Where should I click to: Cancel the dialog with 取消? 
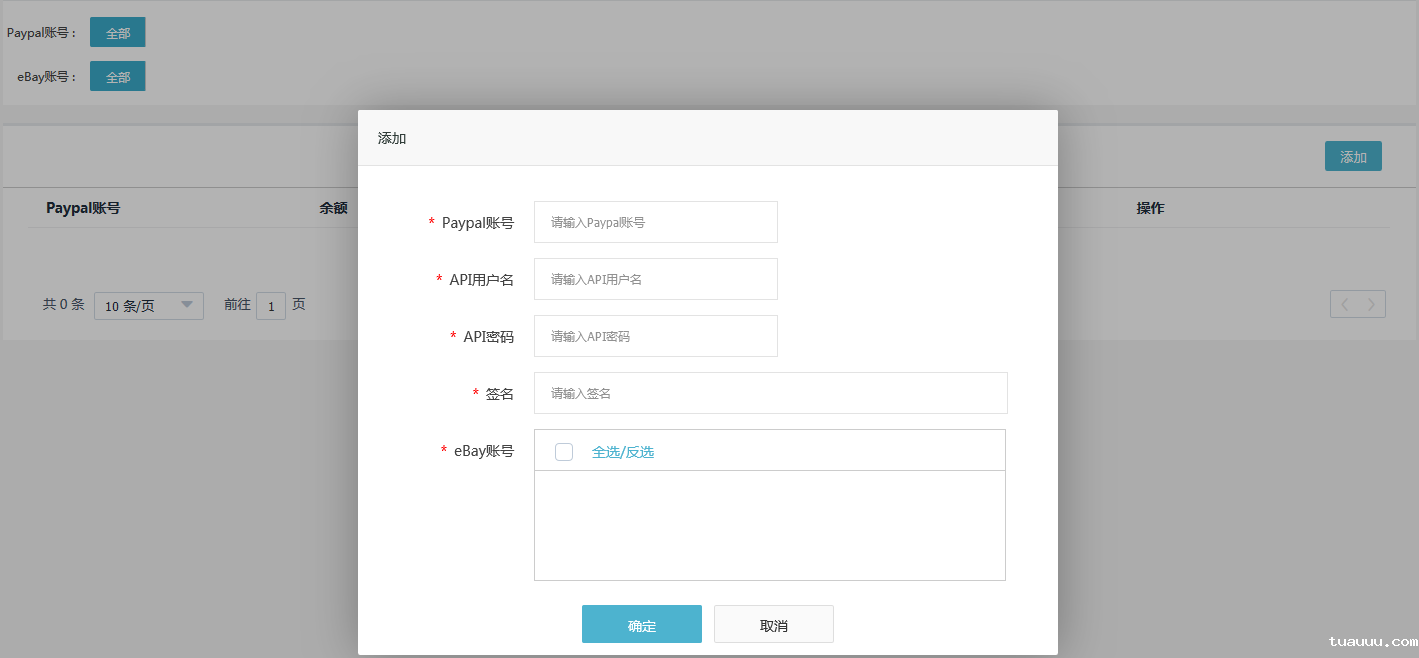(773, 625)
